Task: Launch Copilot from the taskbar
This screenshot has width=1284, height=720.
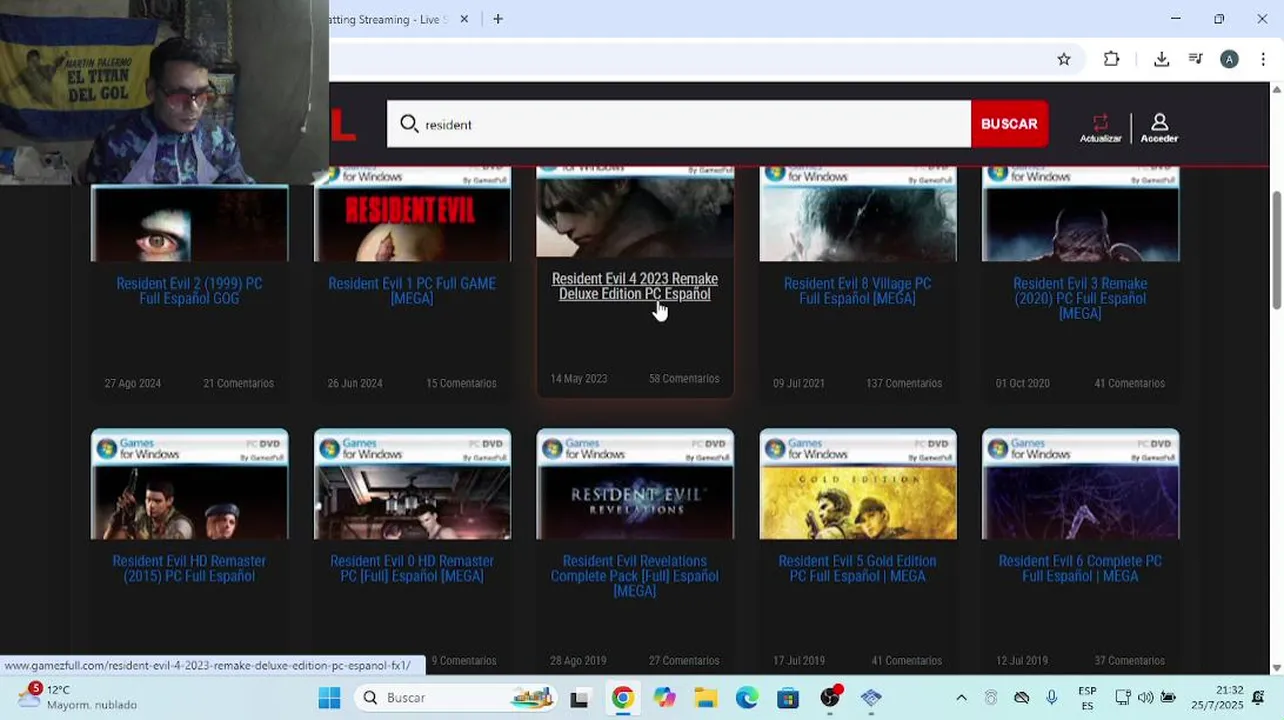Action: pyautogui.click(x=664, y=698)
